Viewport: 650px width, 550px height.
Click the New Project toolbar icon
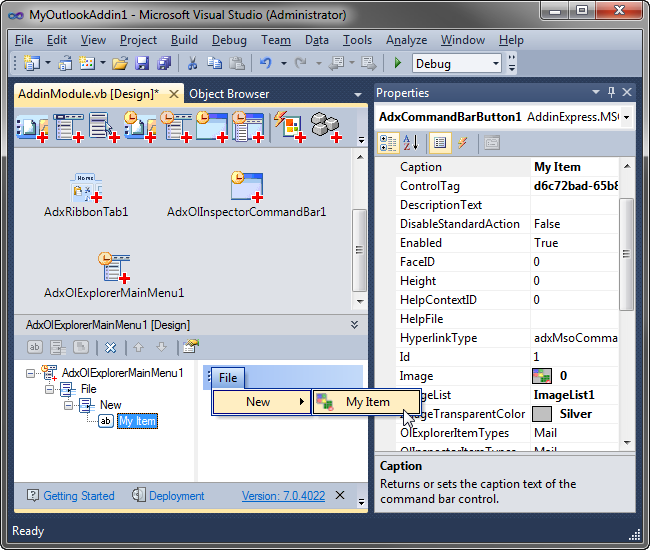(x=32, y=63)
